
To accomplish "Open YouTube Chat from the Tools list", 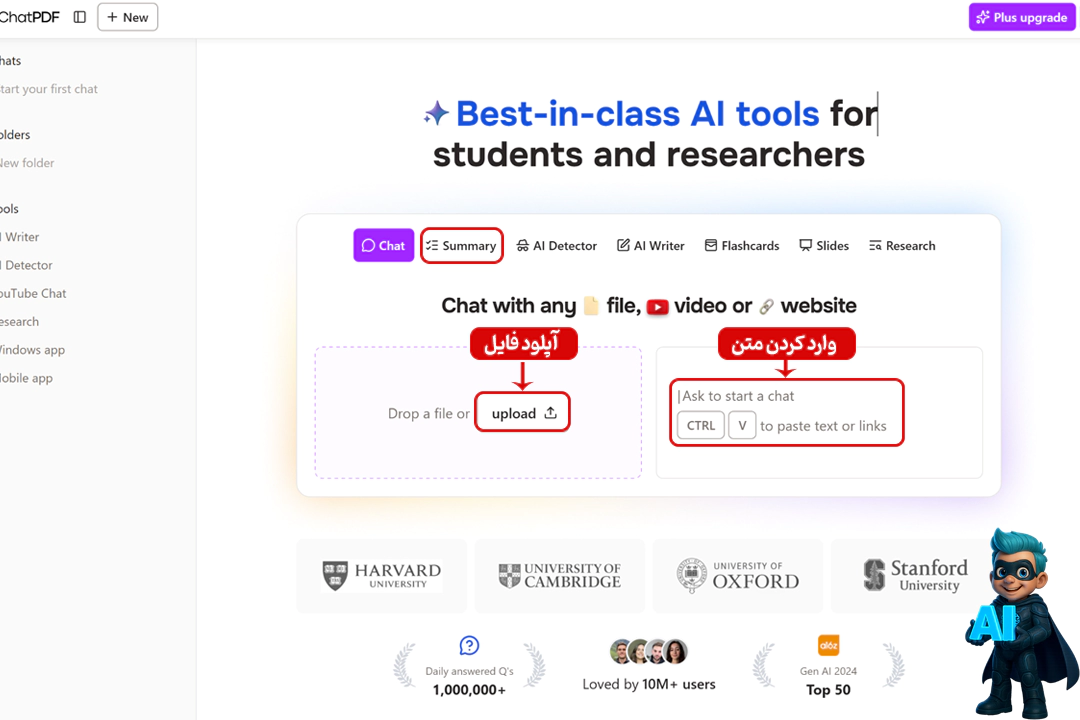I will pos(34,293).
